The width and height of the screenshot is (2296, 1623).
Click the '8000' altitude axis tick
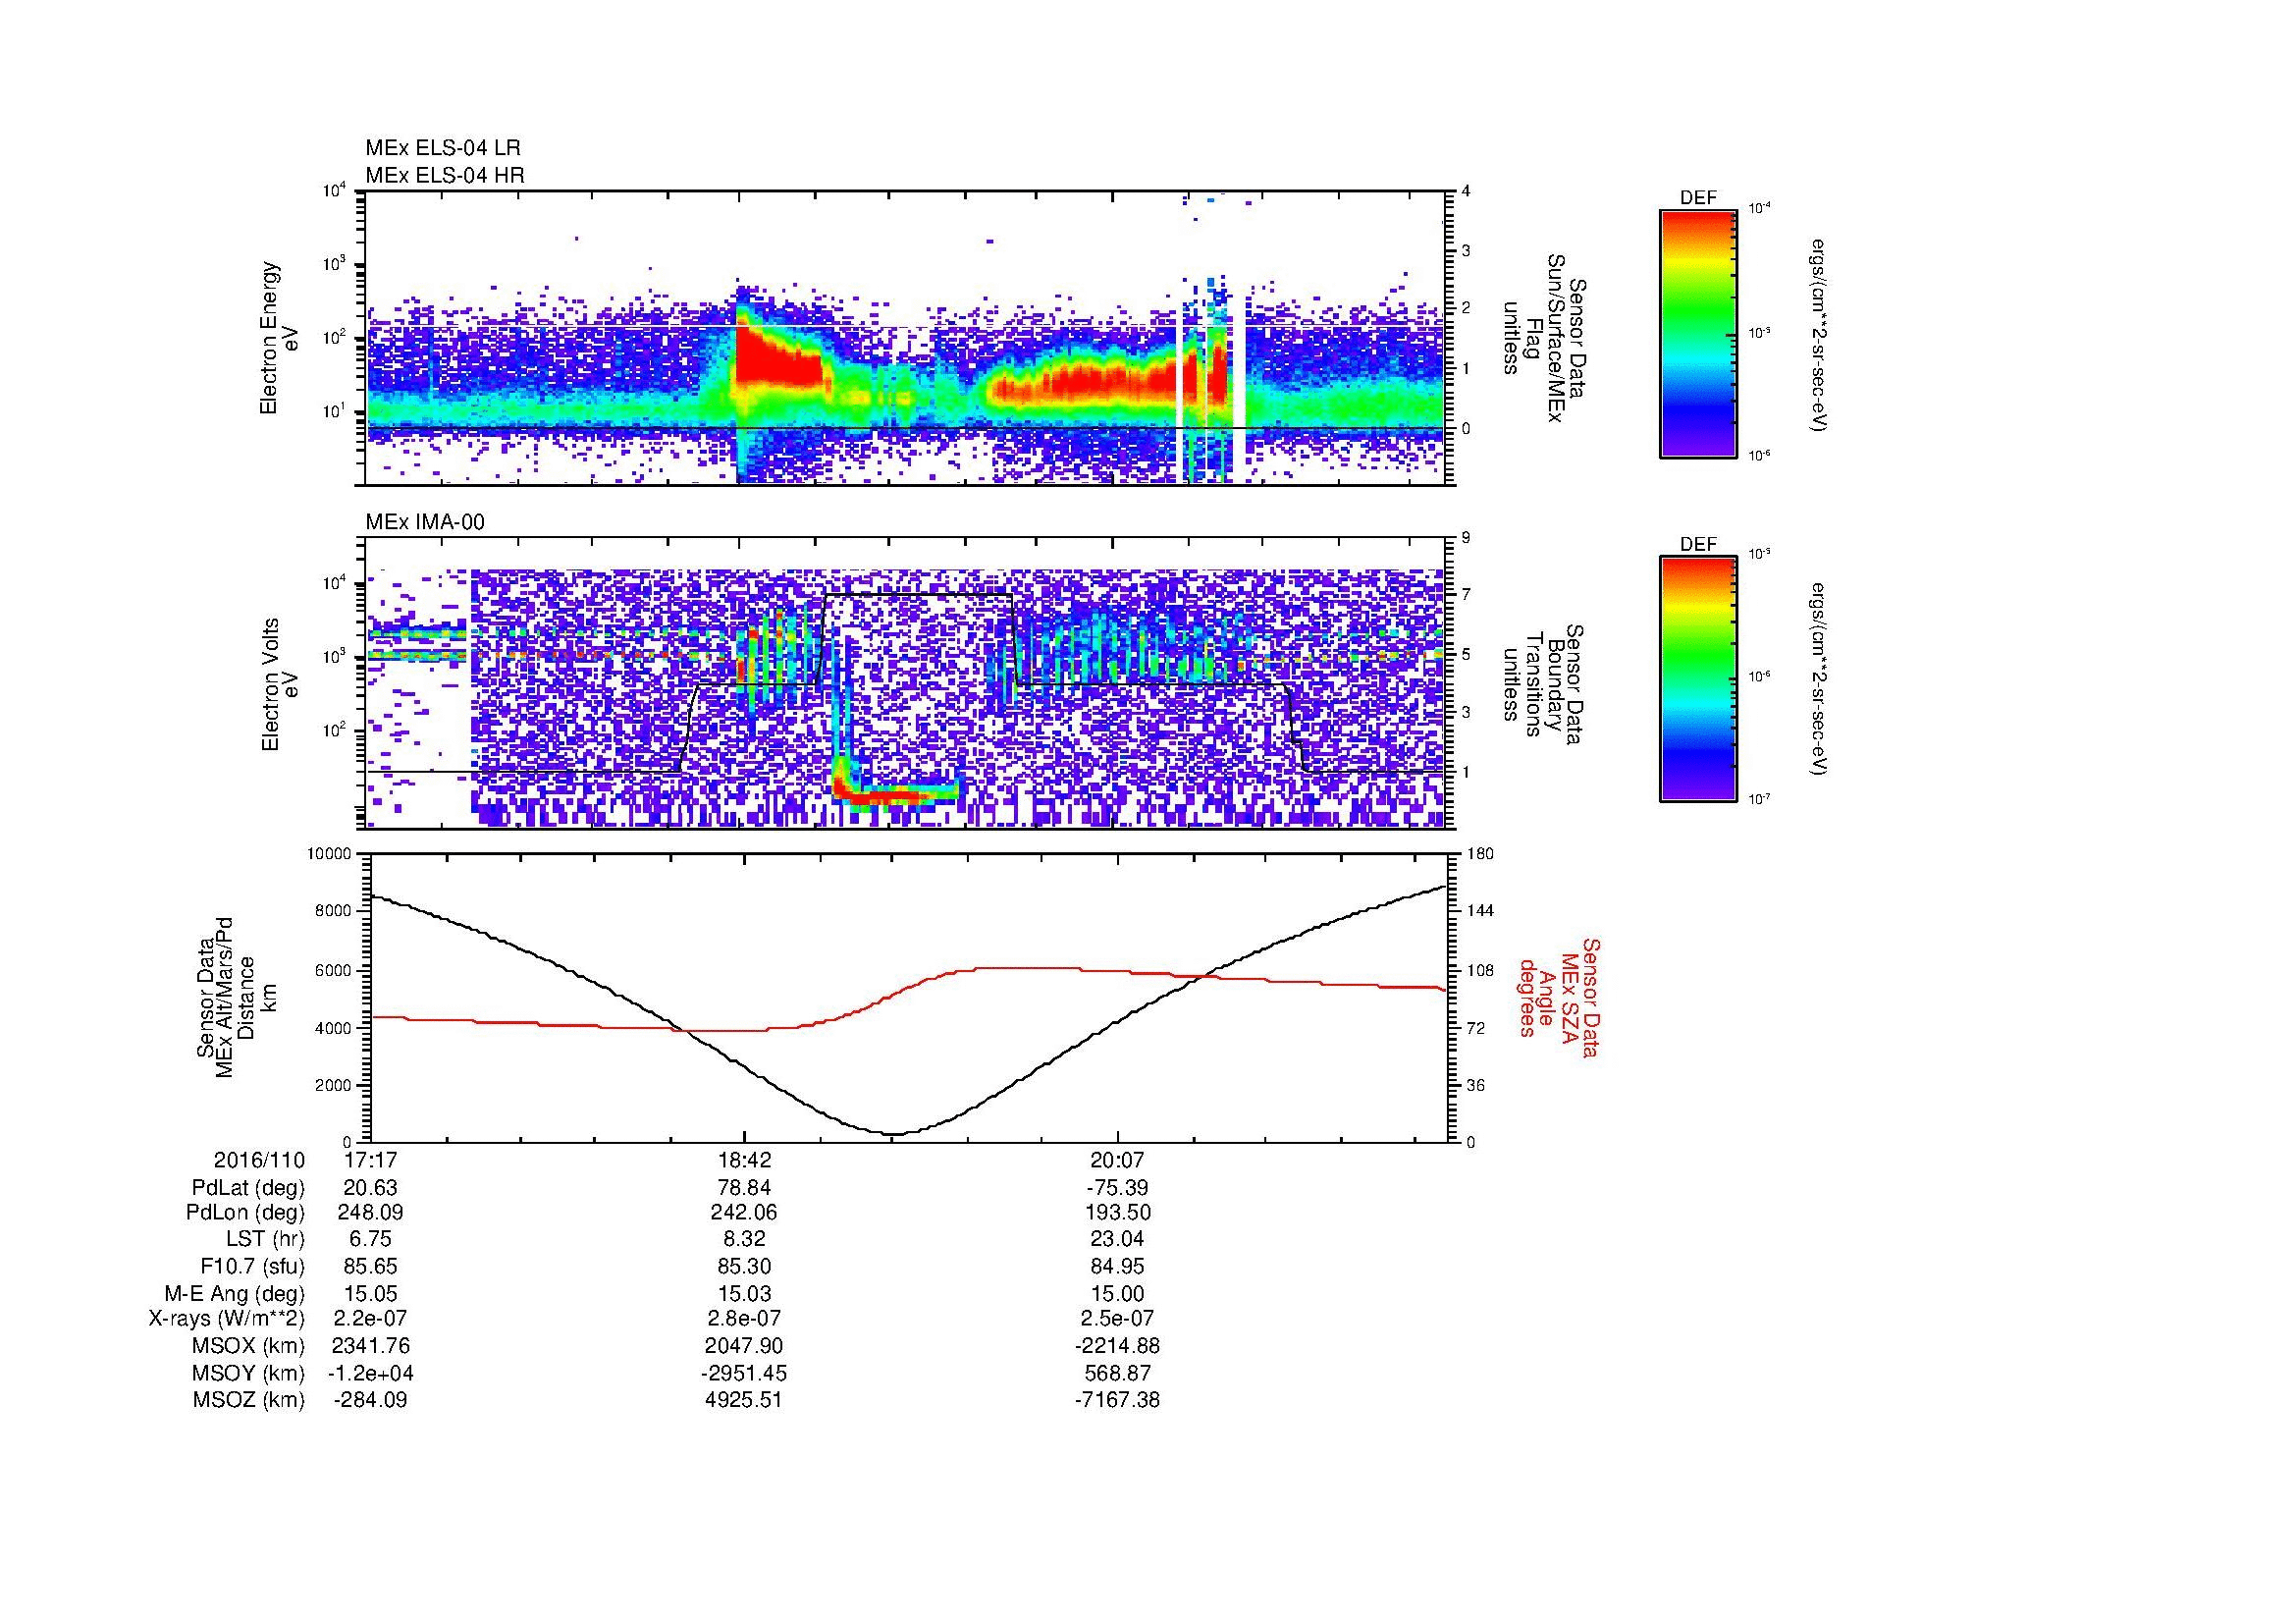pos(333,911)
